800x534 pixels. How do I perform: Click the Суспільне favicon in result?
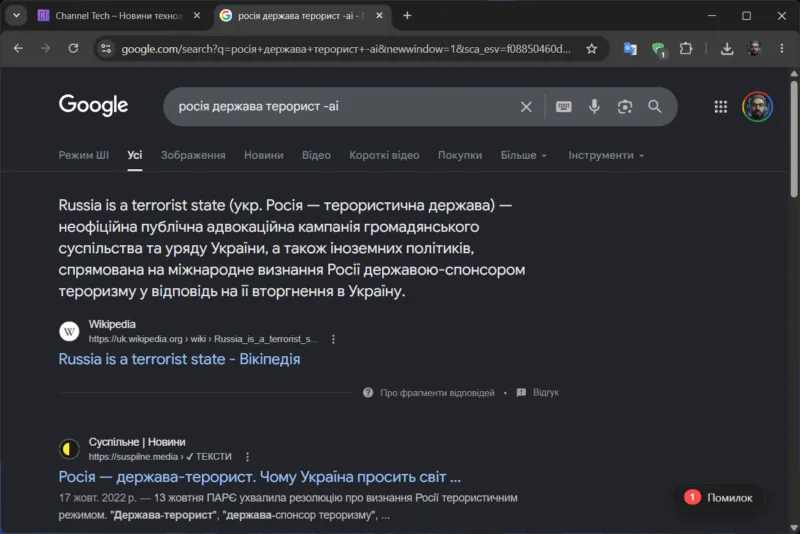(69, 449)
